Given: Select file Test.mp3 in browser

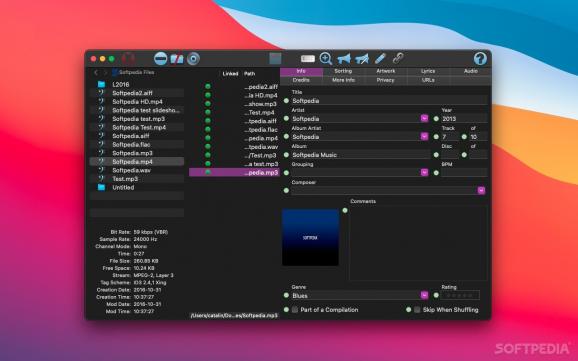Looking at the screenshot, I should click(137, 179).
